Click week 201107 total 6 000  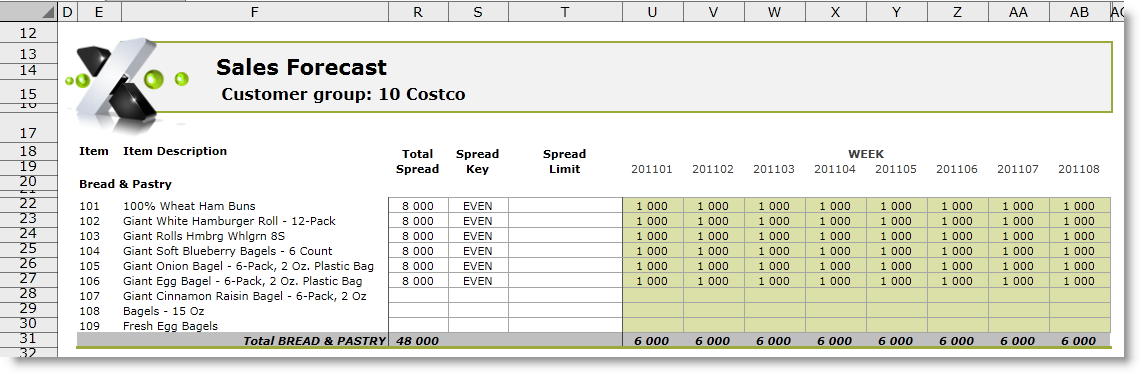click(1018, 340)
